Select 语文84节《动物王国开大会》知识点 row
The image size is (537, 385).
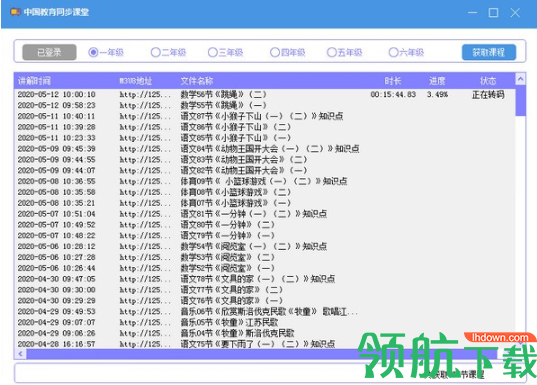pyautogui.click(x=265, y=149)
